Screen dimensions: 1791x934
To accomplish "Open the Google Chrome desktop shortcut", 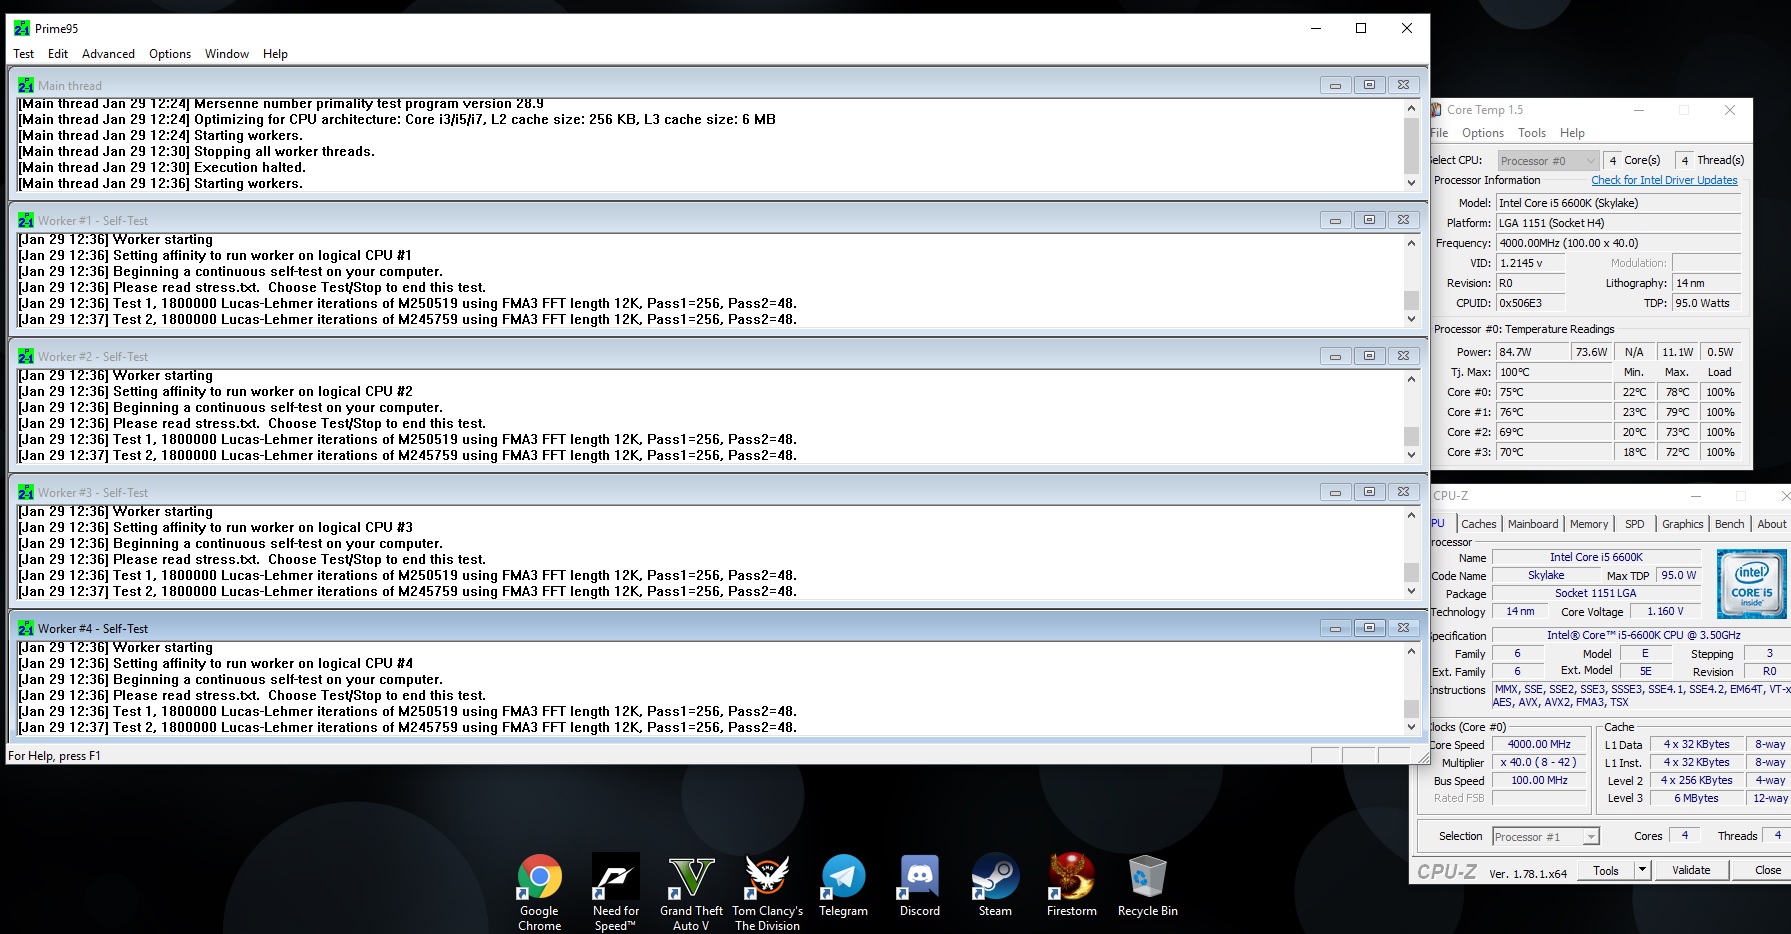I will [x=539, y=891].
